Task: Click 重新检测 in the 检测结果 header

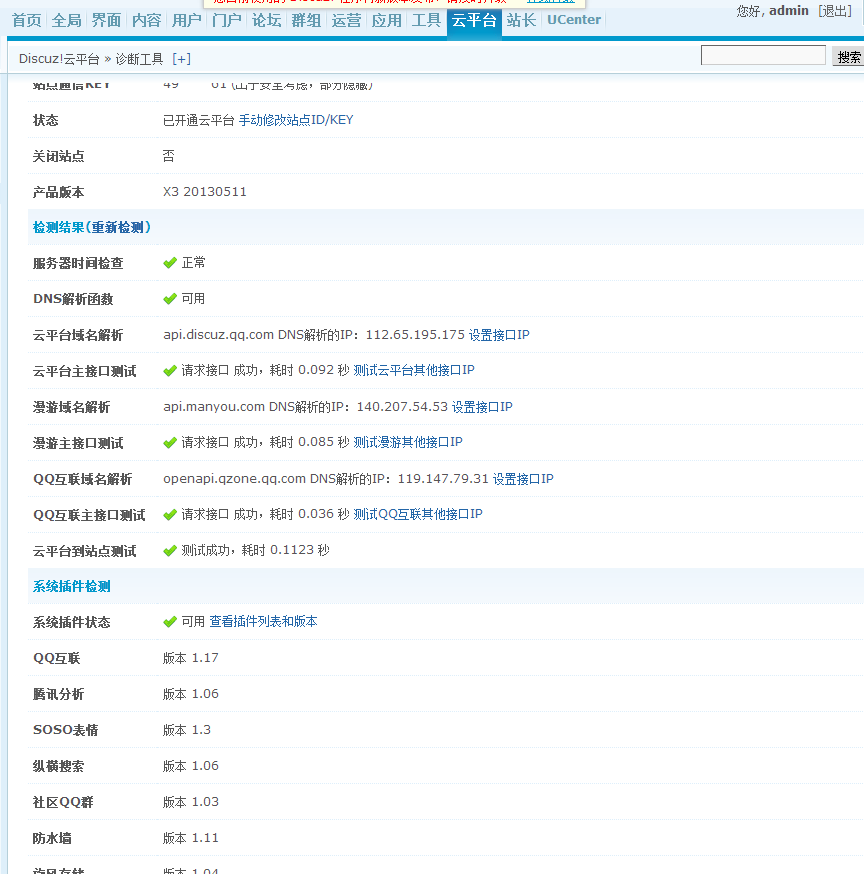Action: (117, 227)
